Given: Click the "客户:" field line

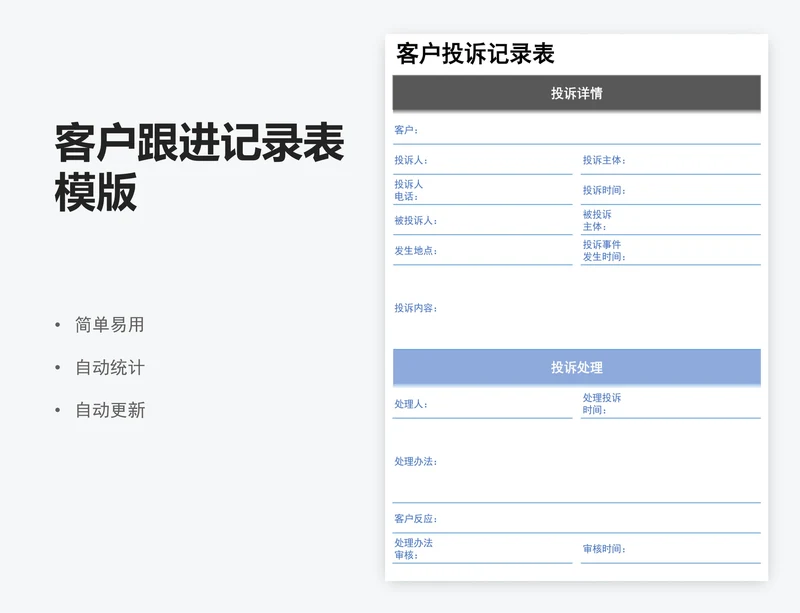Looking at the screenshot, I should (577, 130).
